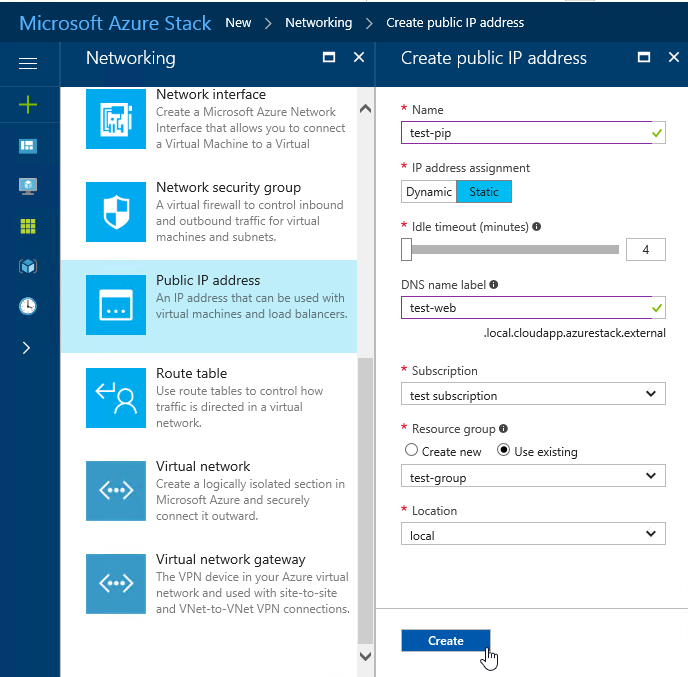Screen dimensions: 688x677
Task: Open the Location dropdown
Action: click(533, 534)
